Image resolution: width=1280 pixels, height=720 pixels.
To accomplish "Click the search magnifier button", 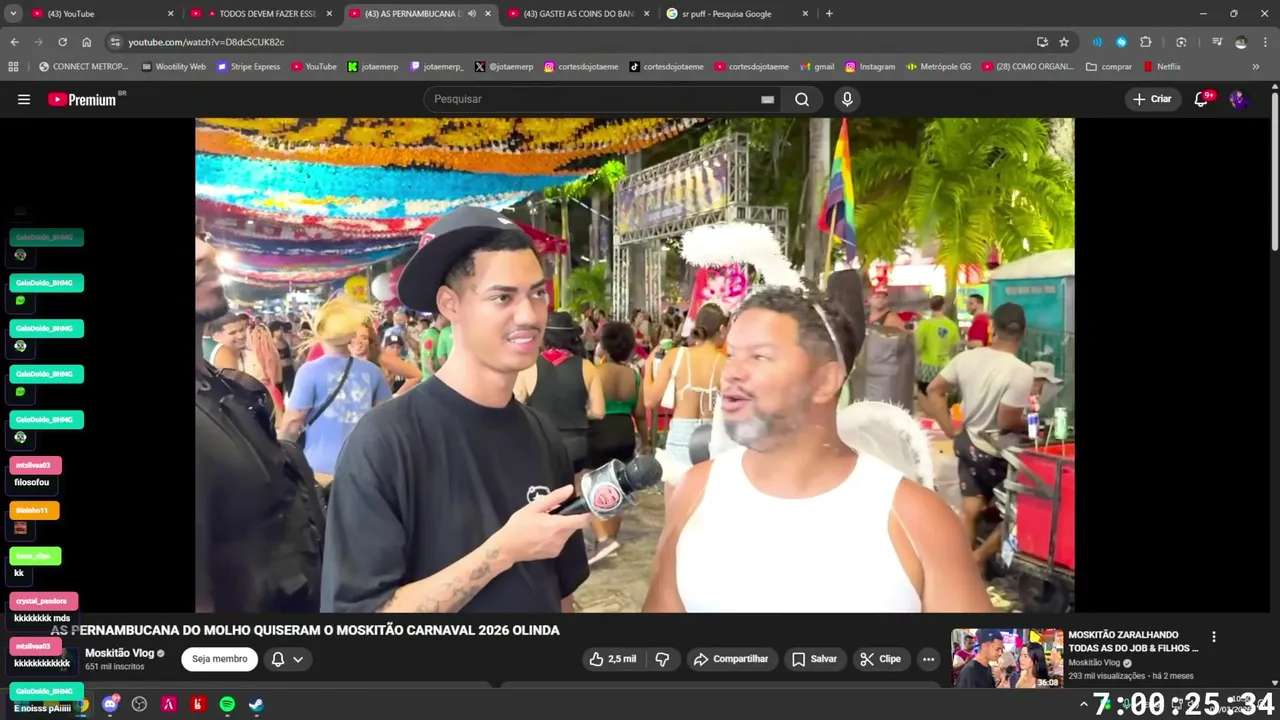I will tap(802, 99).
